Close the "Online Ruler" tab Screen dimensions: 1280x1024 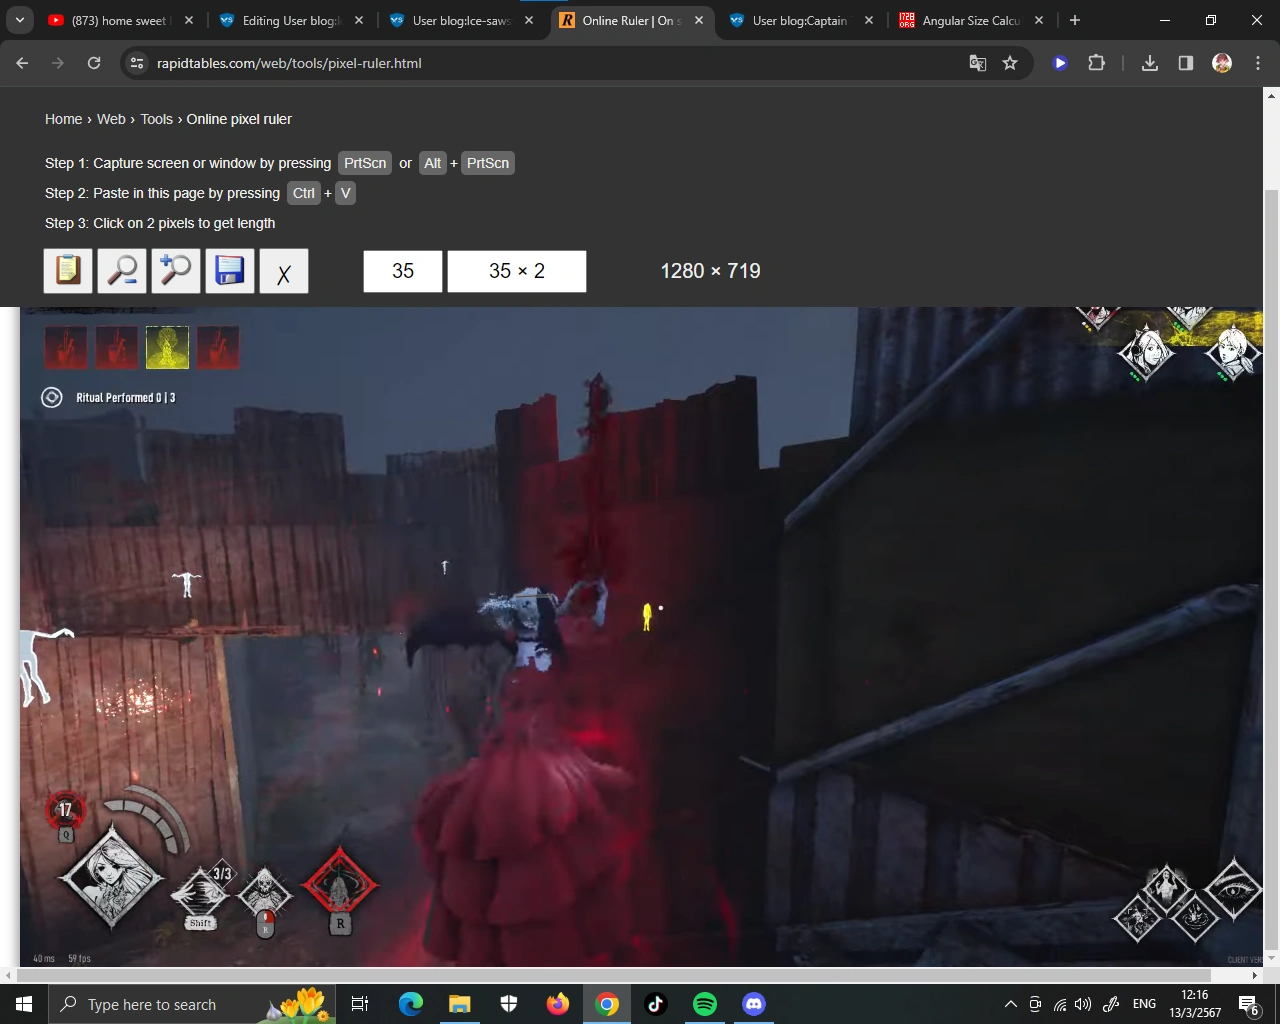pos(699,20)
